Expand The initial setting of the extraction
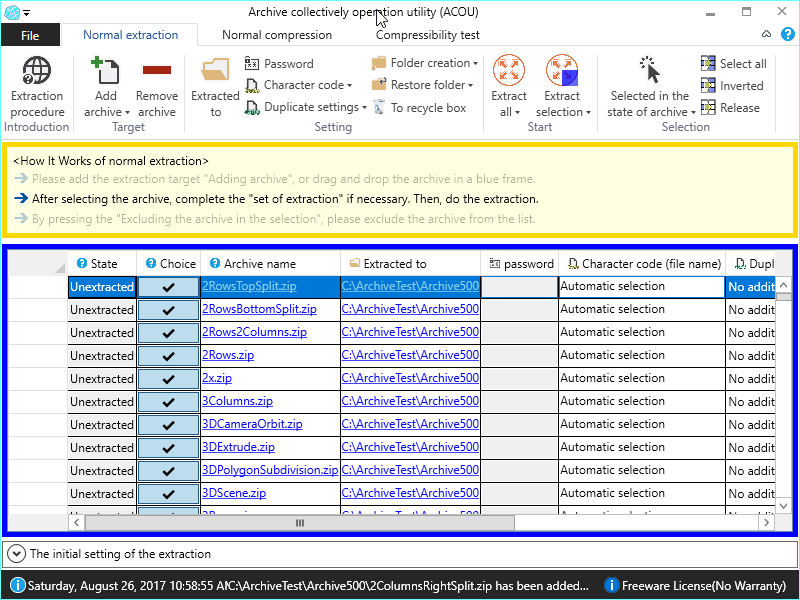Screen dimensions: 800x600 (16, 554)
